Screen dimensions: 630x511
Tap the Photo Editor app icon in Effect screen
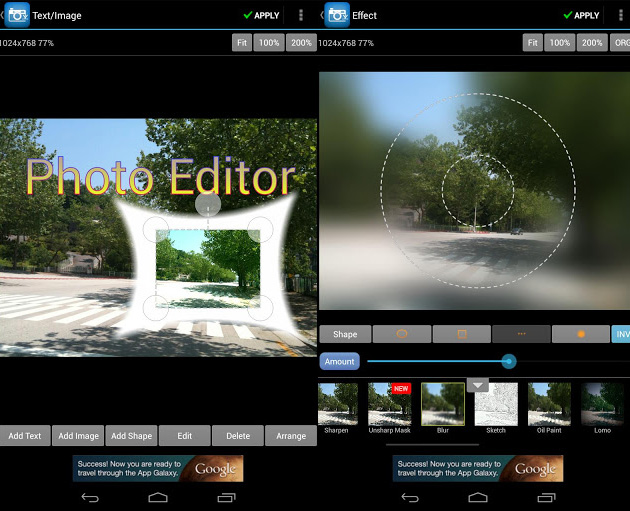pos(337,15)
